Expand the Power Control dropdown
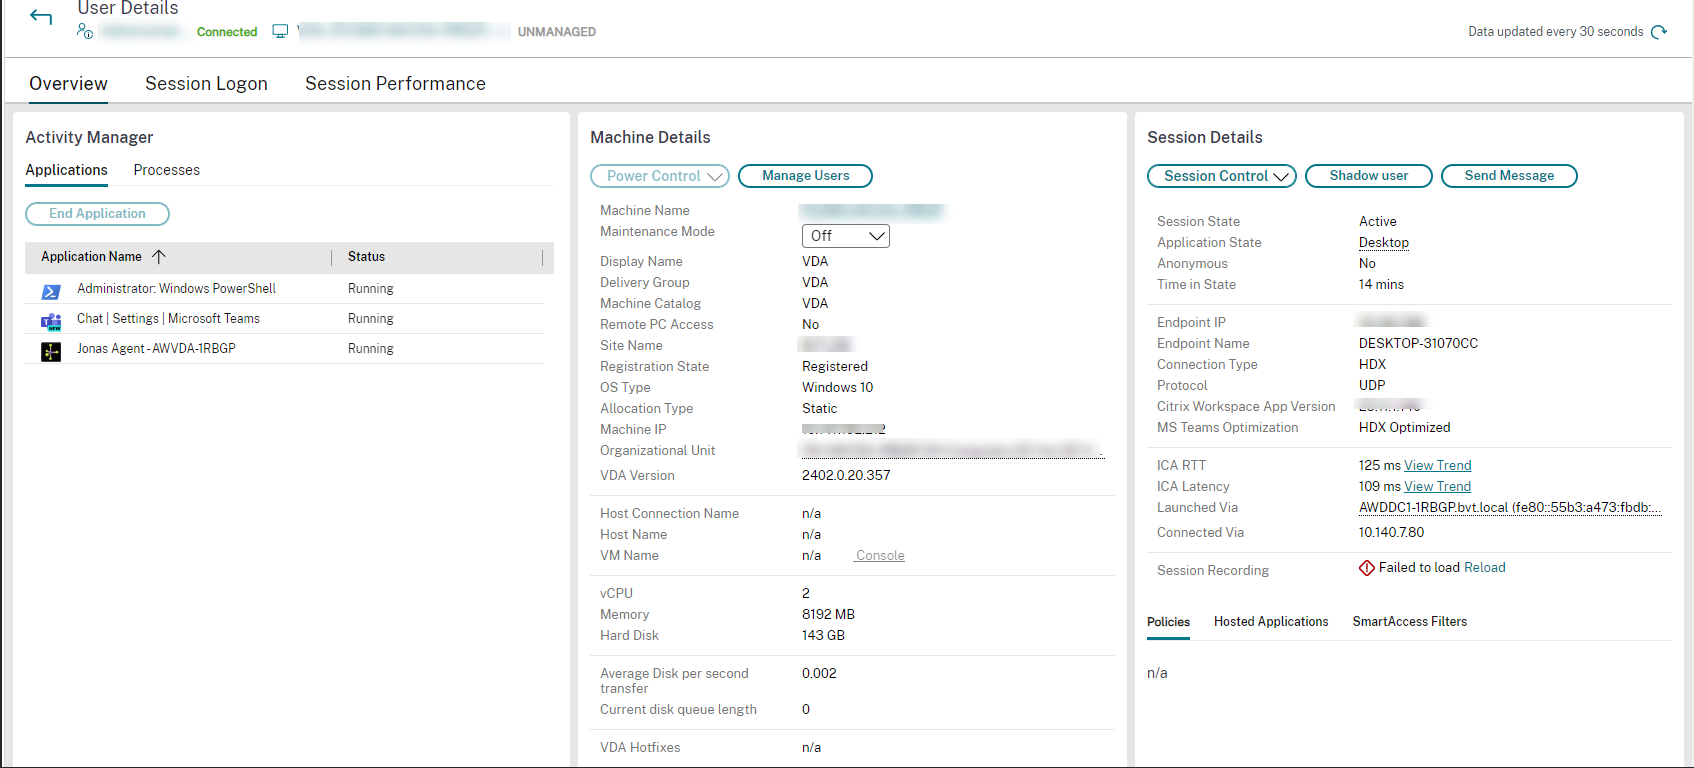 659,176
